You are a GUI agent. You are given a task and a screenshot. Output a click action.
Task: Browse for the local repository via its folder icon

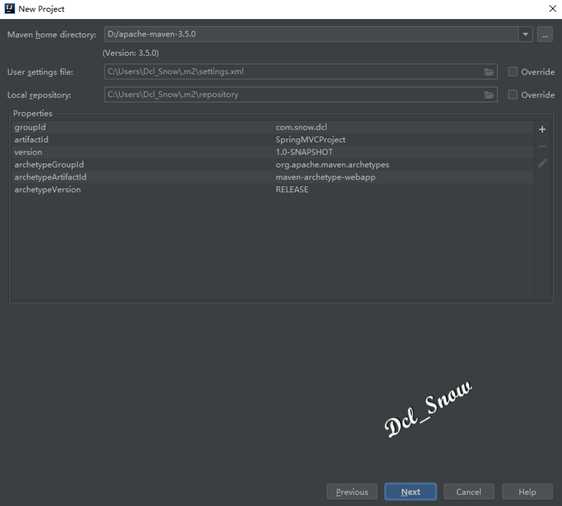coord(489,95)
